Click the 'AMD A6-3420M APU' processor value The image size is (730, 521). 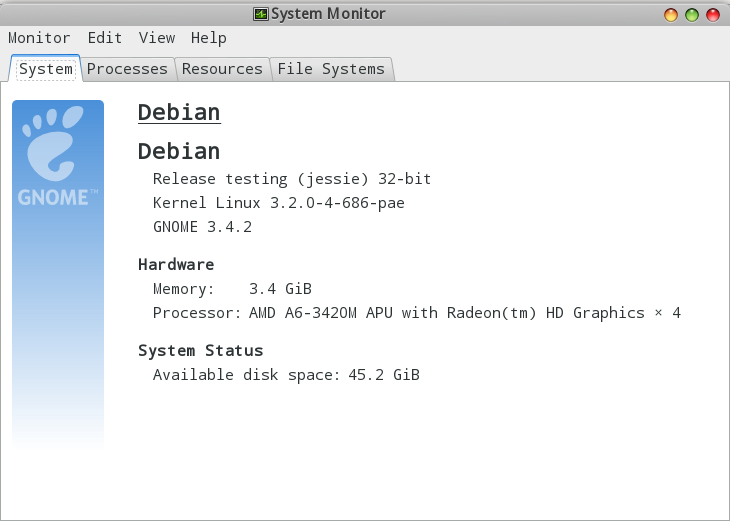pyautogui.click(x=465, y=313)
